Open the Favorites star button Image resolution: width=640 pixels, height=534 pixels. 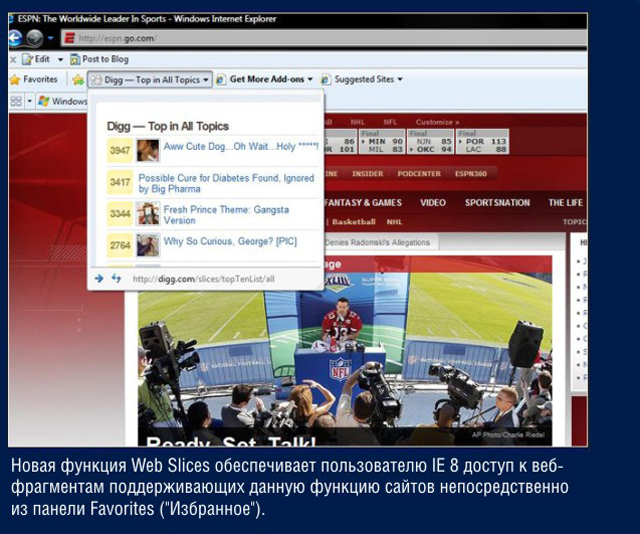(x=34, y=79)
